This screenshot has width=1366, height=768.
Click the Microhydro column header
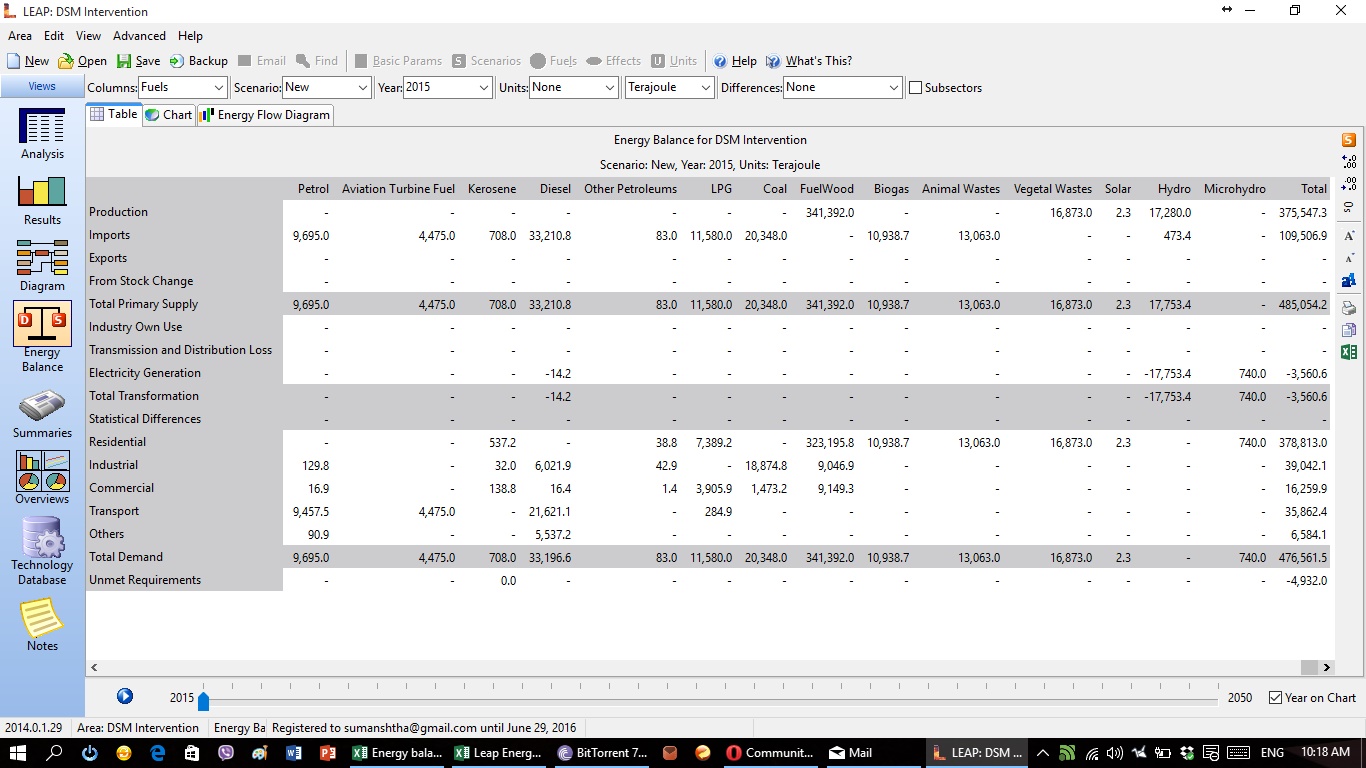[x=1234, y=189]
